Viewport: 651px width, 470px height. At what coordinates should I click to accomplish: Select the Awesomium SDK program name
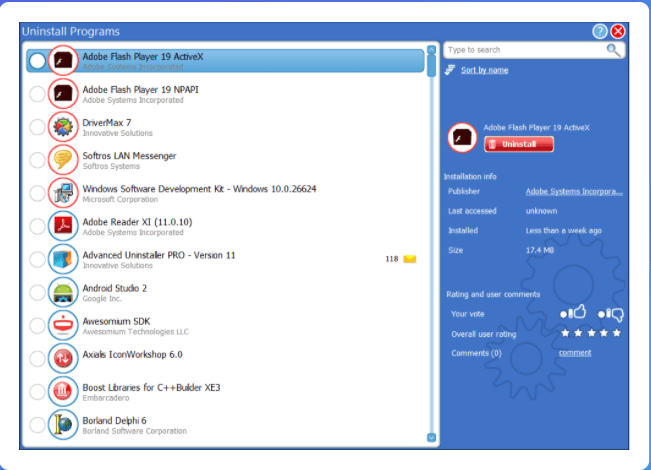[116, 321]
